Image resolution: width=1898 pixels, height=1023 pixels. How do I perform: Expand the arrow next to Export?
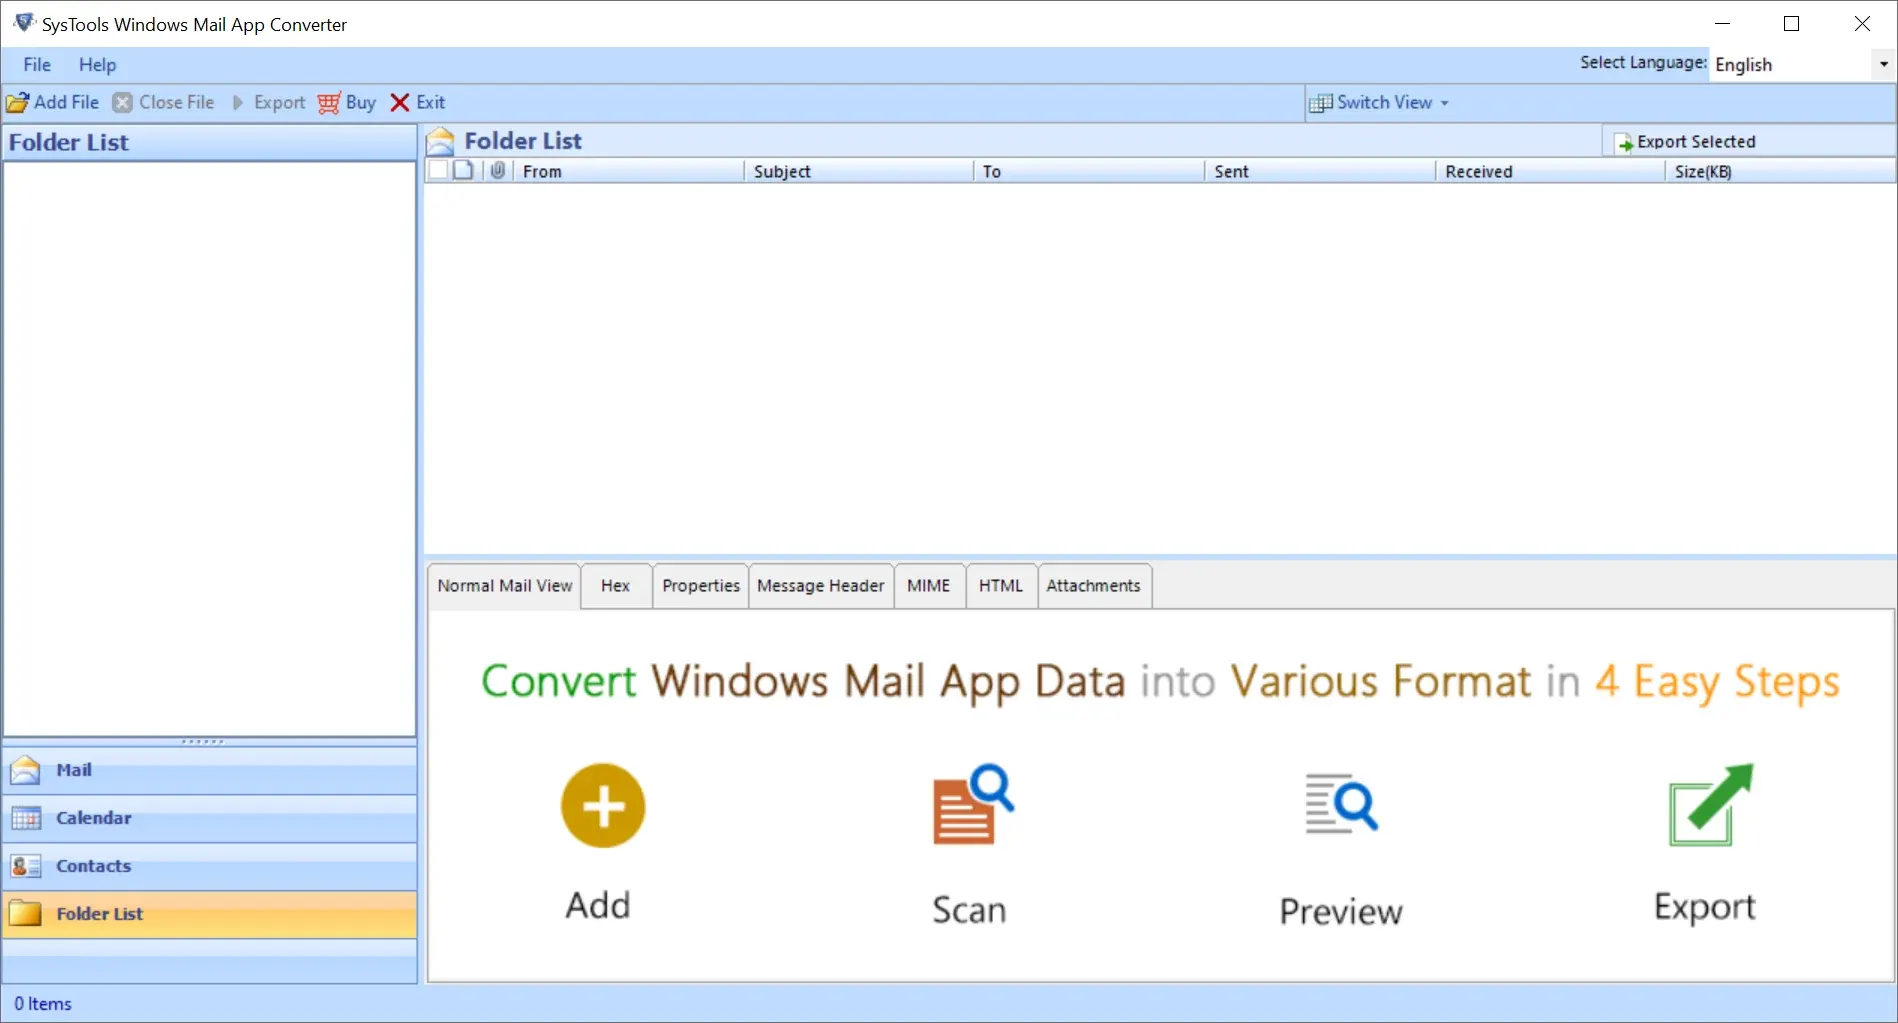[237, 102]
